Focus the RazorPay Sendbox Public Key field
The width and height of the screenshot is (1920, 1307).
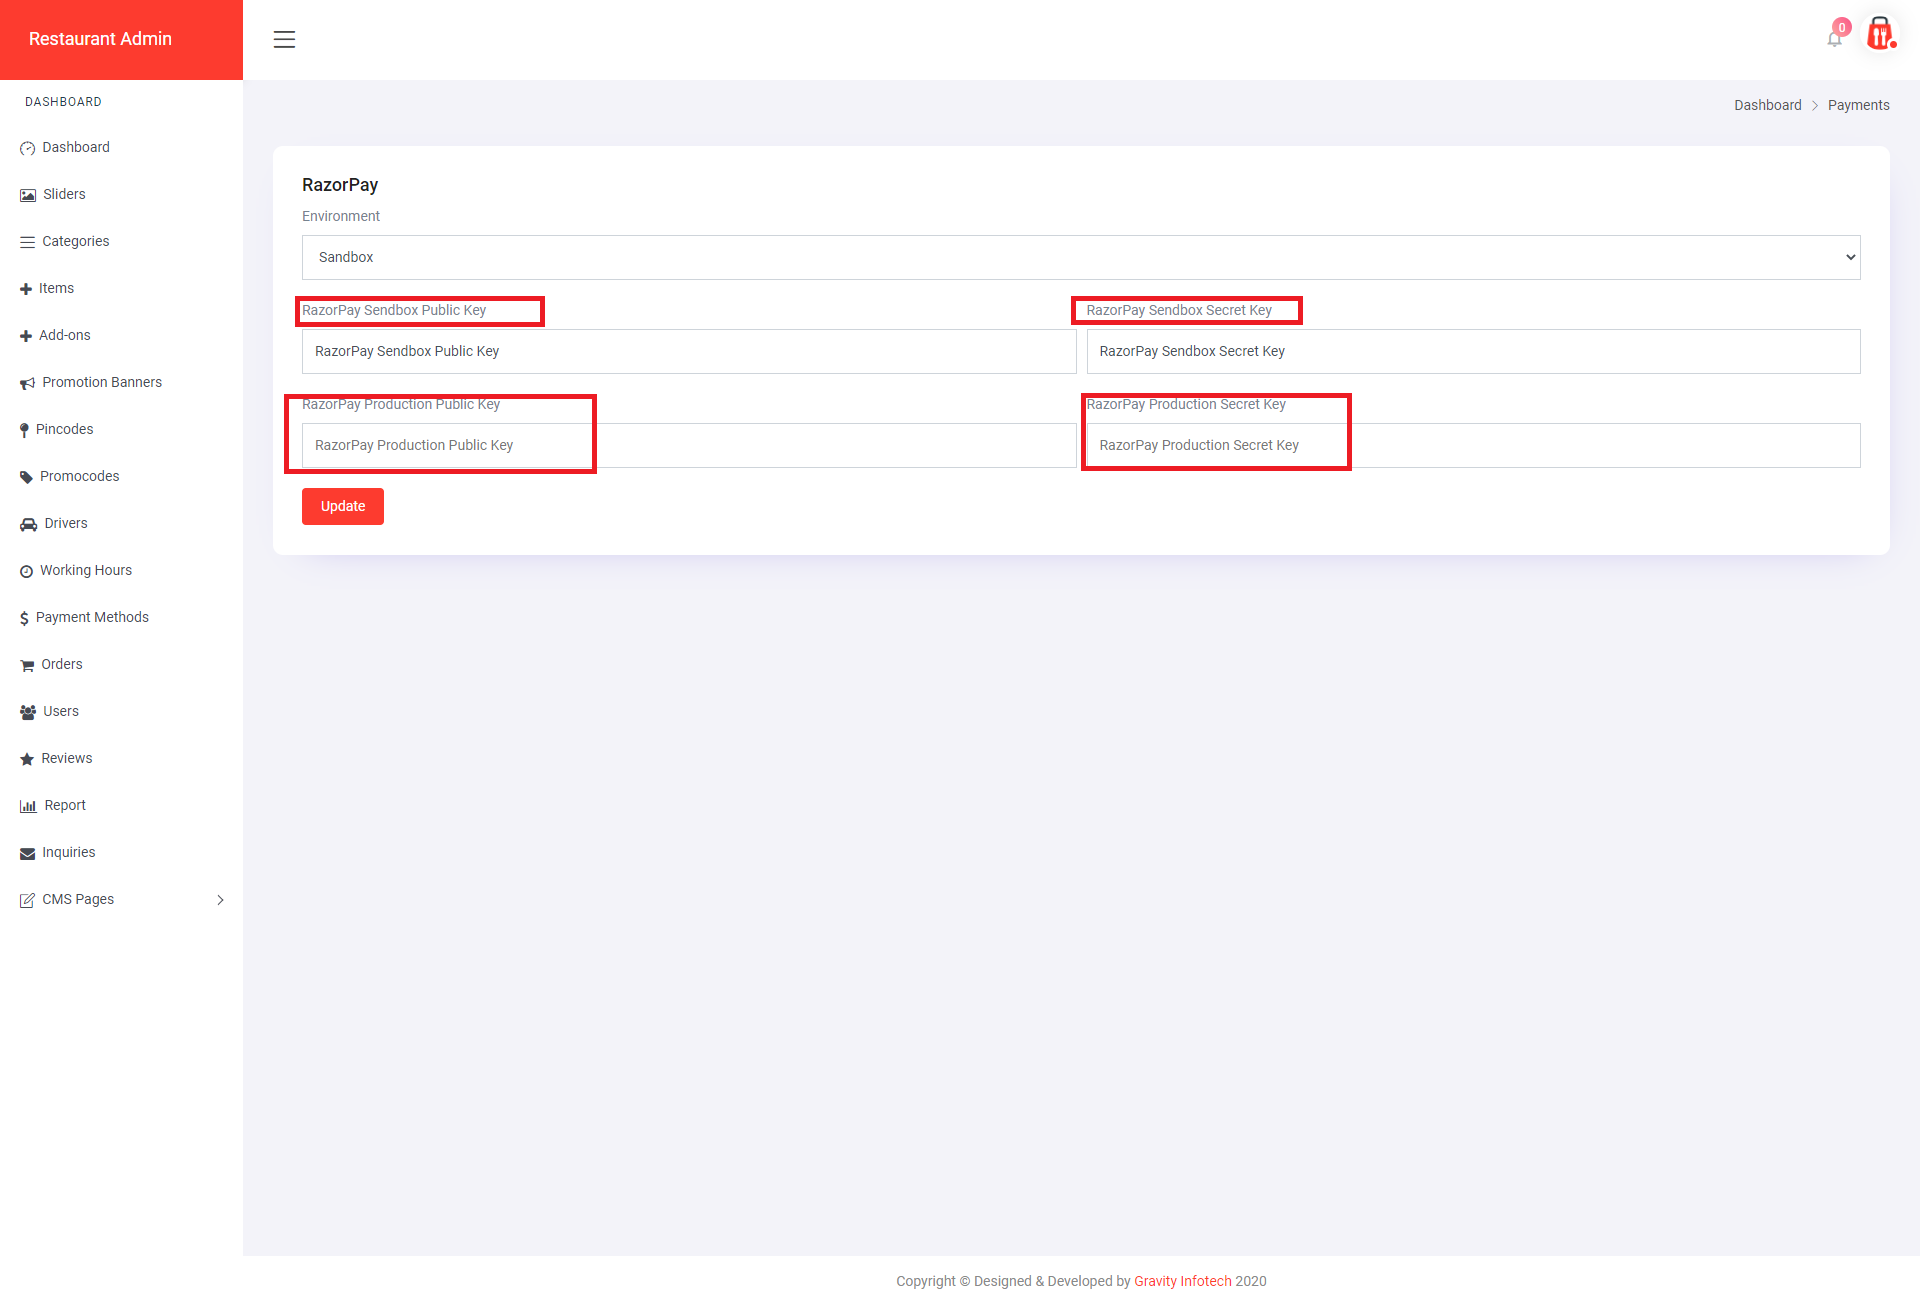coord(688,351)
